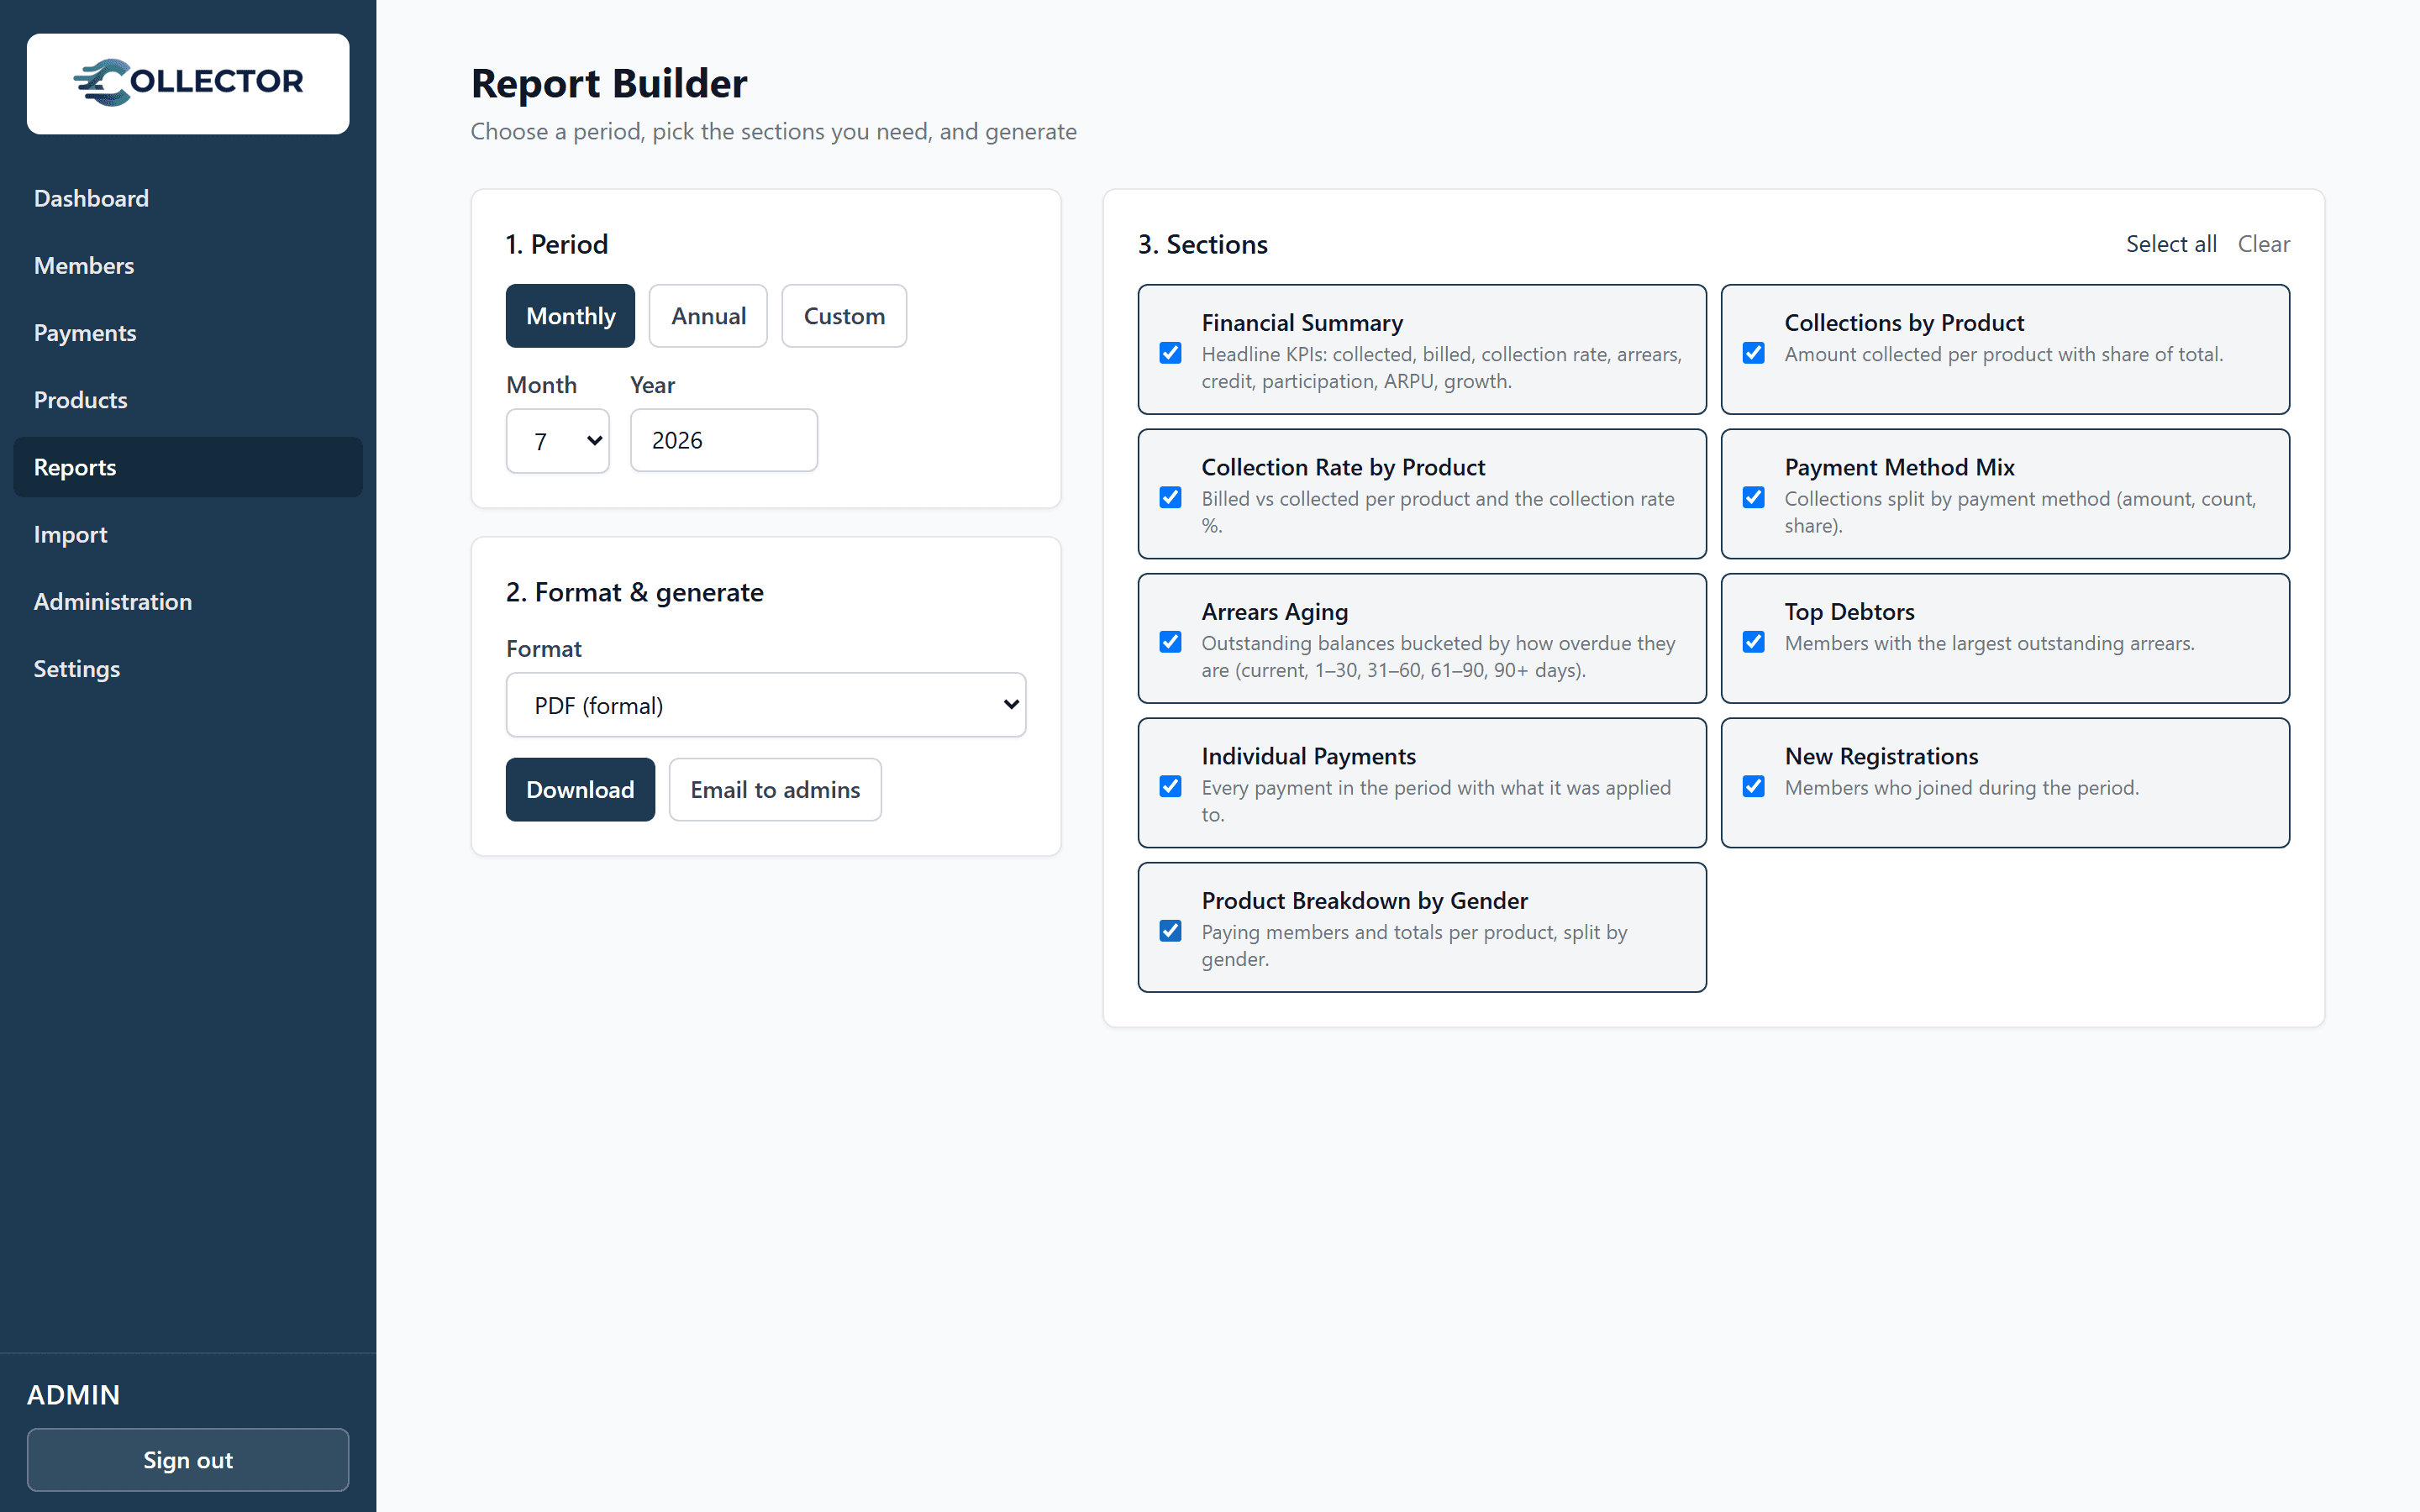Uncheck the Financial Summary checkbox
This screenshot has width=2420, height=1512.
pos(1170,353)
